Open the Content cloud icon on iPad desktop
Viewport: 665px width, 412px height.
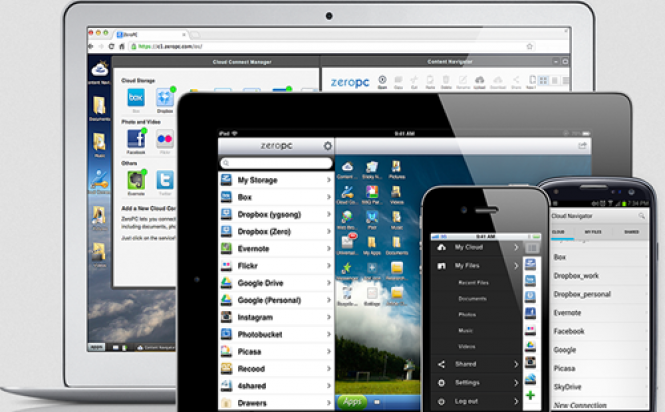[347, 167]
